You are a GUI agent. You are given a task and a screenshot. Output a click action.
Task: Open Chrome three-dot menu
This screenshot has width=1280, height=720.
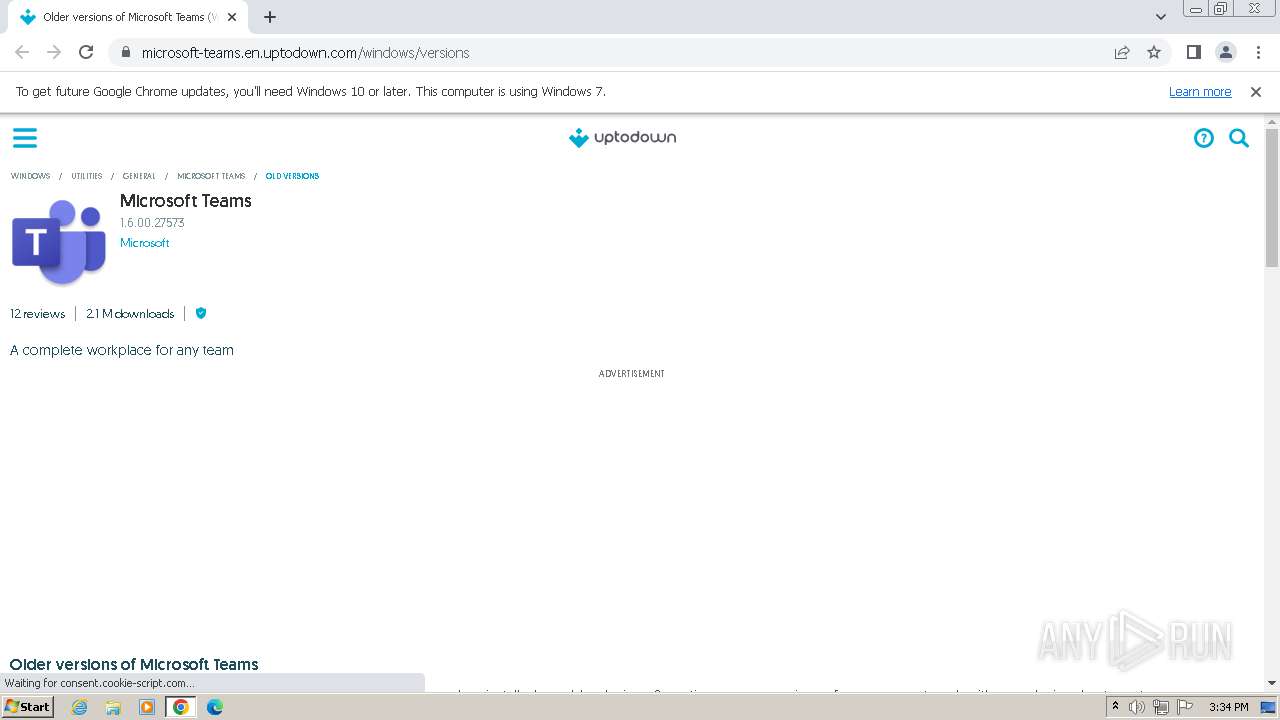[1258, 52]
